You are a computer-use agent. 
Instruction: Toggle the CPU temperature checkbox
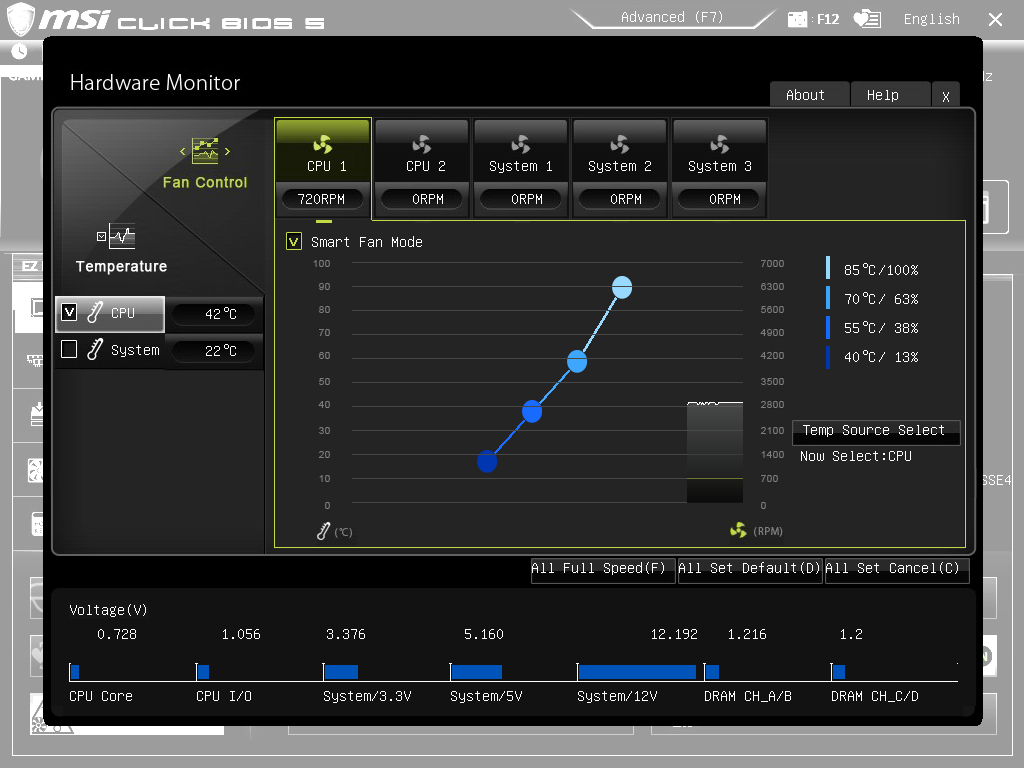click(69, 312)
